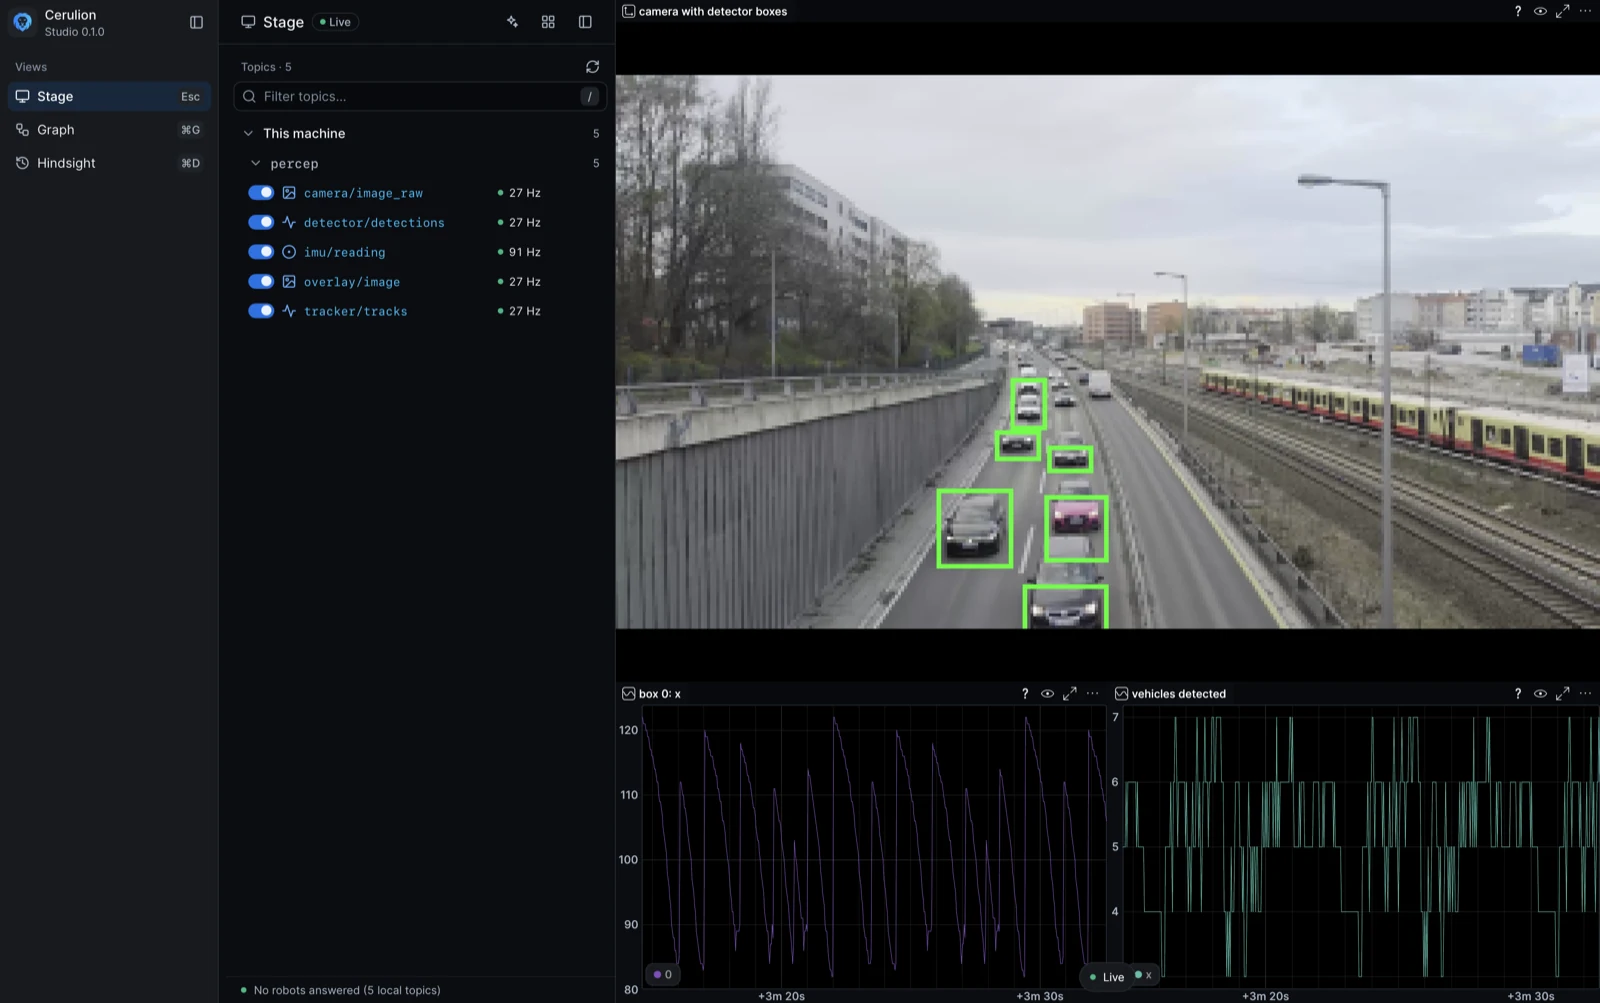The image size is (1600, 1003).
Task: Open help for camera with detector boxes panel
Action: [1518, 11]
